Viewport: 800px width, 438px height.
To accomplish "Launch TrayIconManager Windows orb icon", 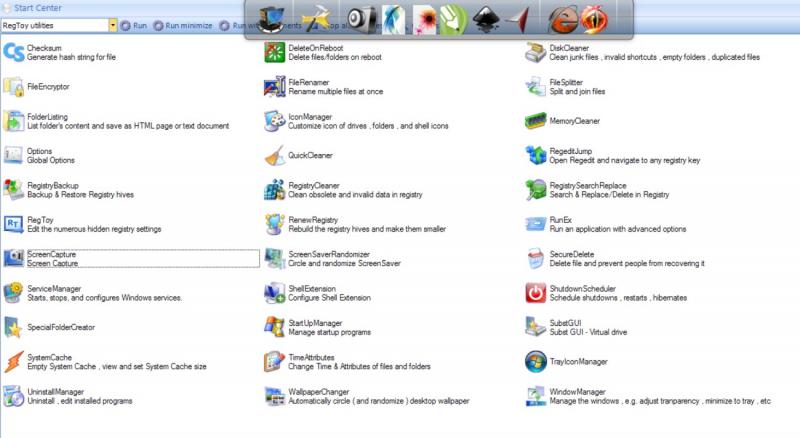I will pos(536,361).
